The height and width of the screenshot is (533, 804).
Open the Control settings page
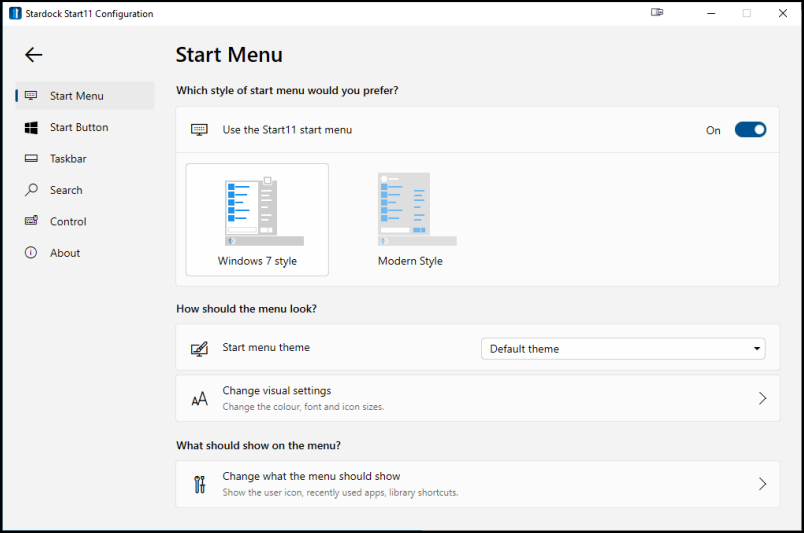tap(85, 221)
